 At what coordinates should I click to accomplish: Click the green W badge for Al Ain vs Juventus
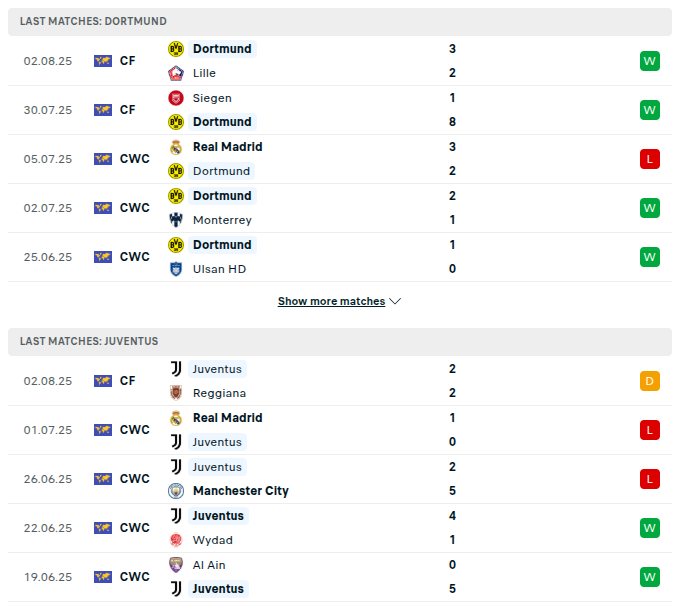pos(650,577)
